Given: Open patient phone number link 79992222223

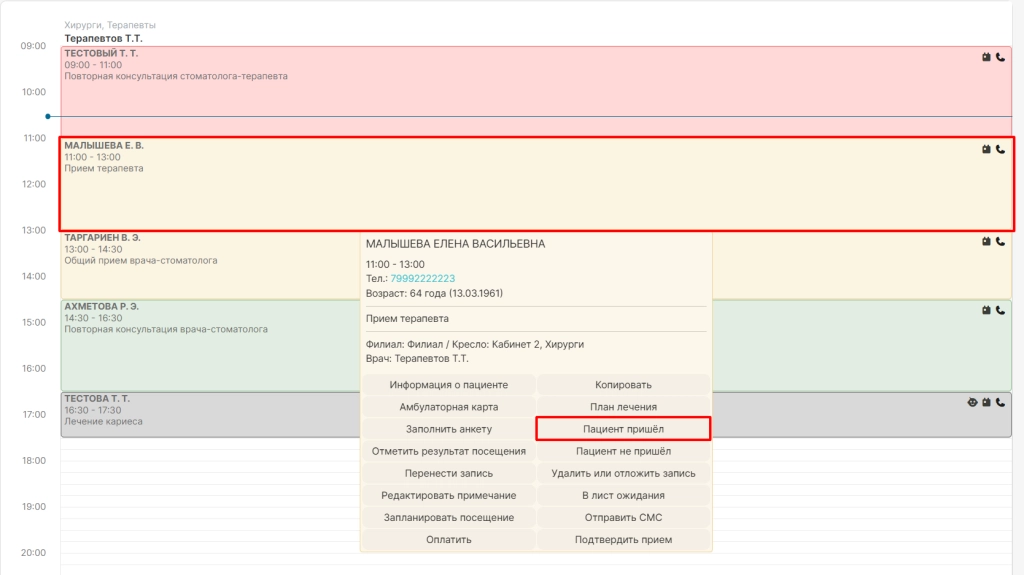Looking at the screenshot, I should pos(423,278).
